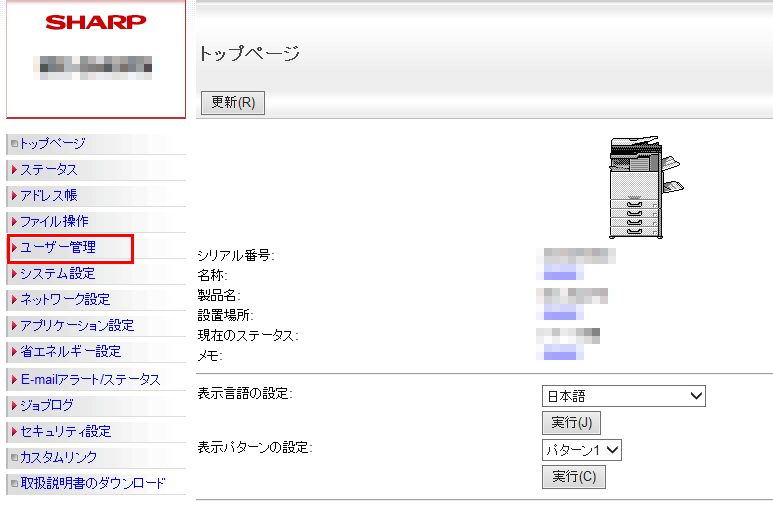
Task: Expand the ステータス menu item
Action: pyautogui.click(x=48, y=170)
